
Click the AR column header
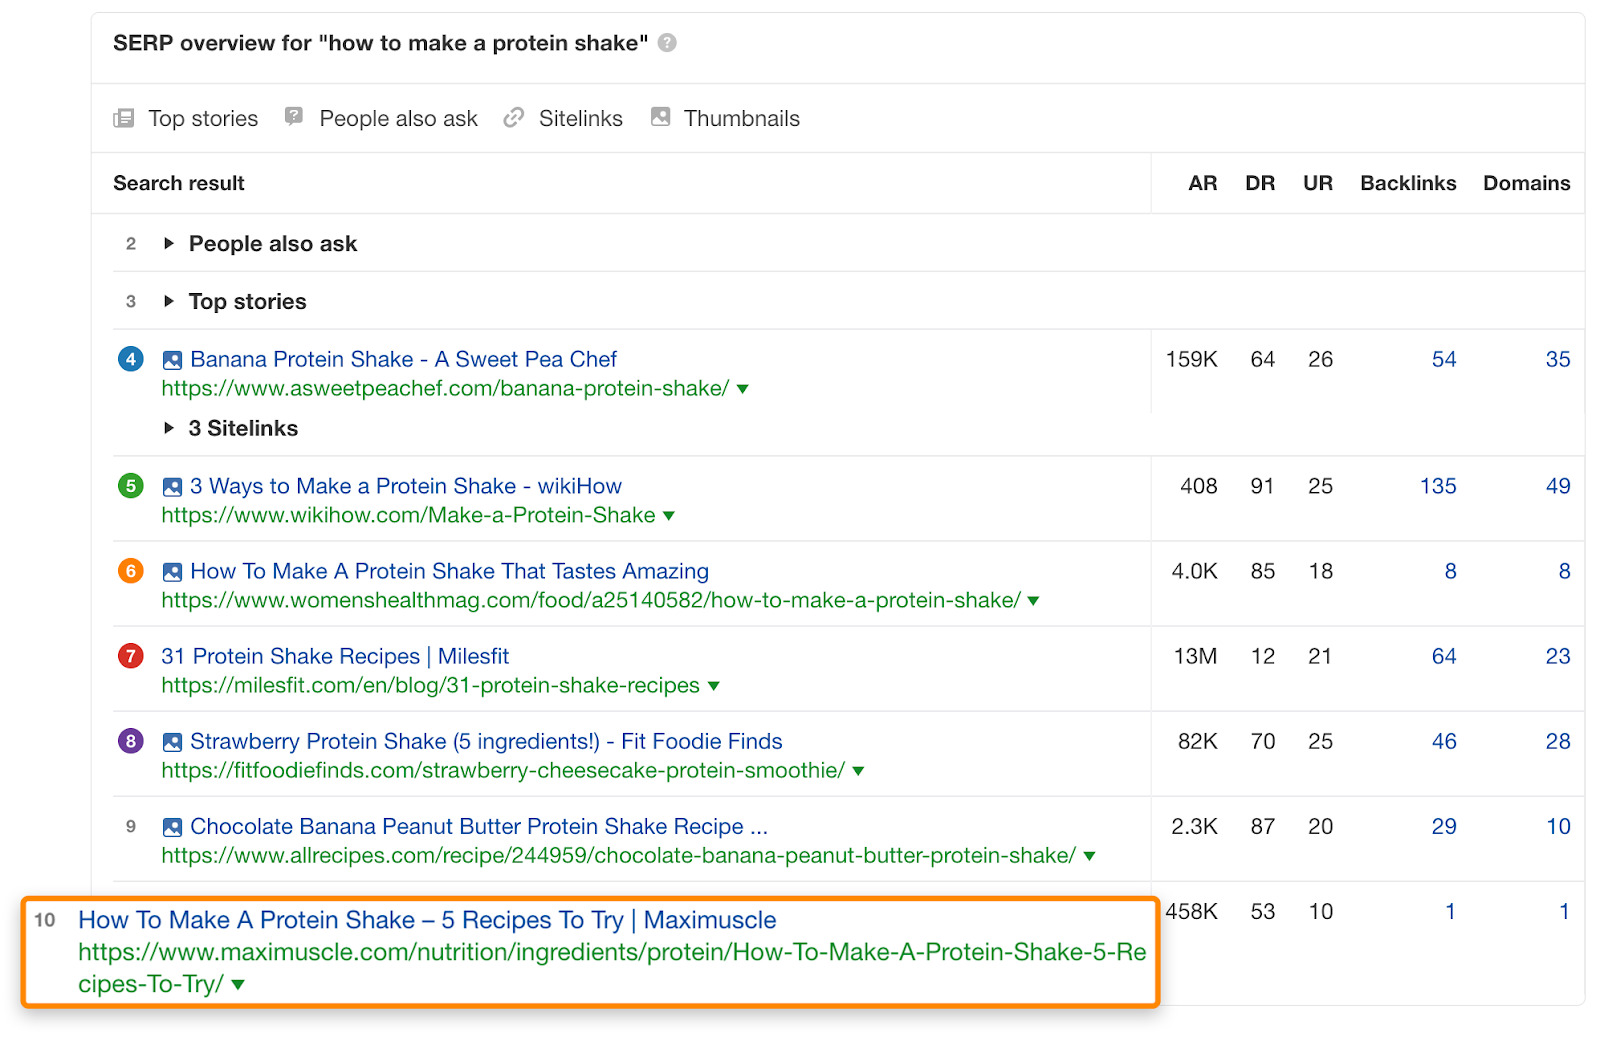(x=1203, y=183)
